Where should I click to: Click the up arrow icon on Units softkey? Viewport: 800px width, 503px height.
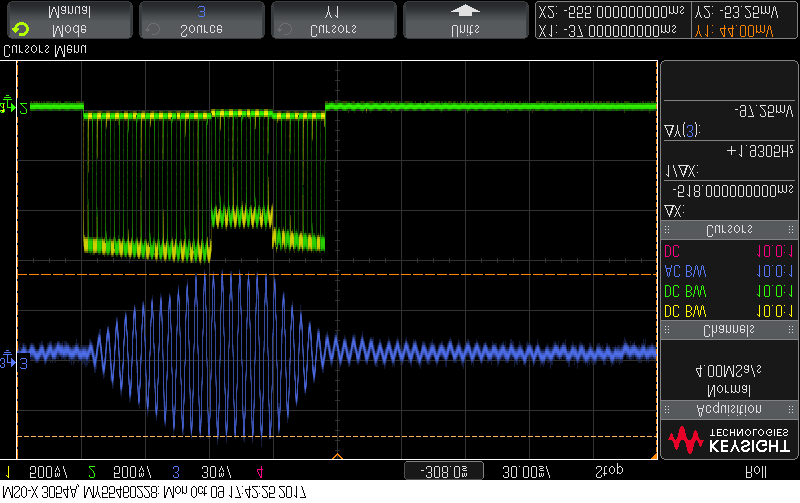coord(464,12)
